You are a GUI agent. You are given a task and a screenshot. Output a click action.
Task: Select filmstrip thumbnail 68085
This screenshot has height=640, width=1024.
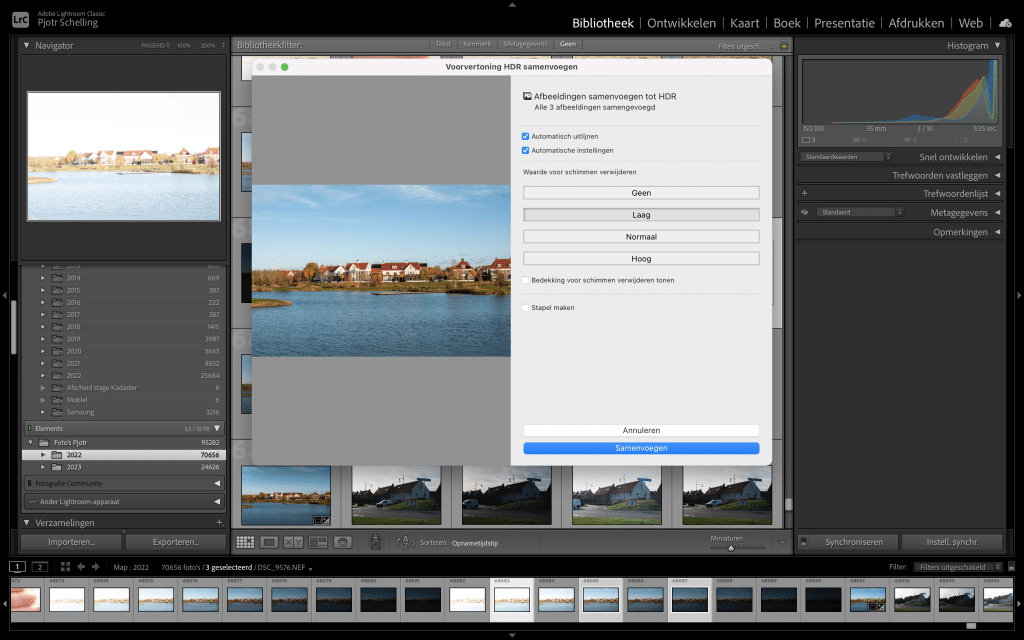pyautogui.click(x=601, y=599)
